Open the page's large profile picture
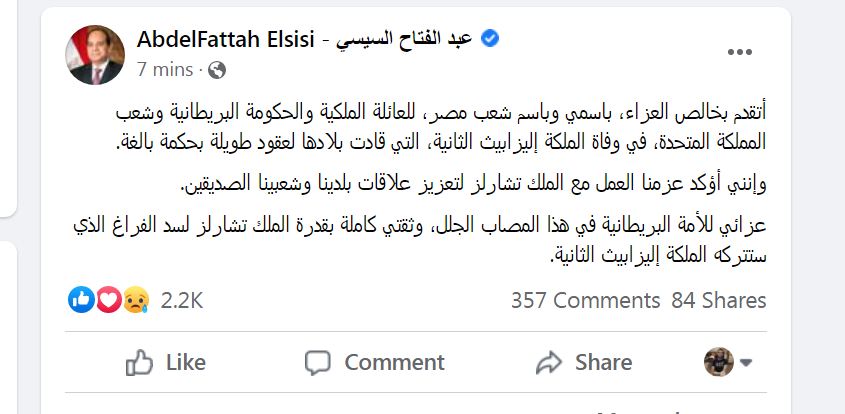Screen dimensions: 845x414 tap(94, 54)
